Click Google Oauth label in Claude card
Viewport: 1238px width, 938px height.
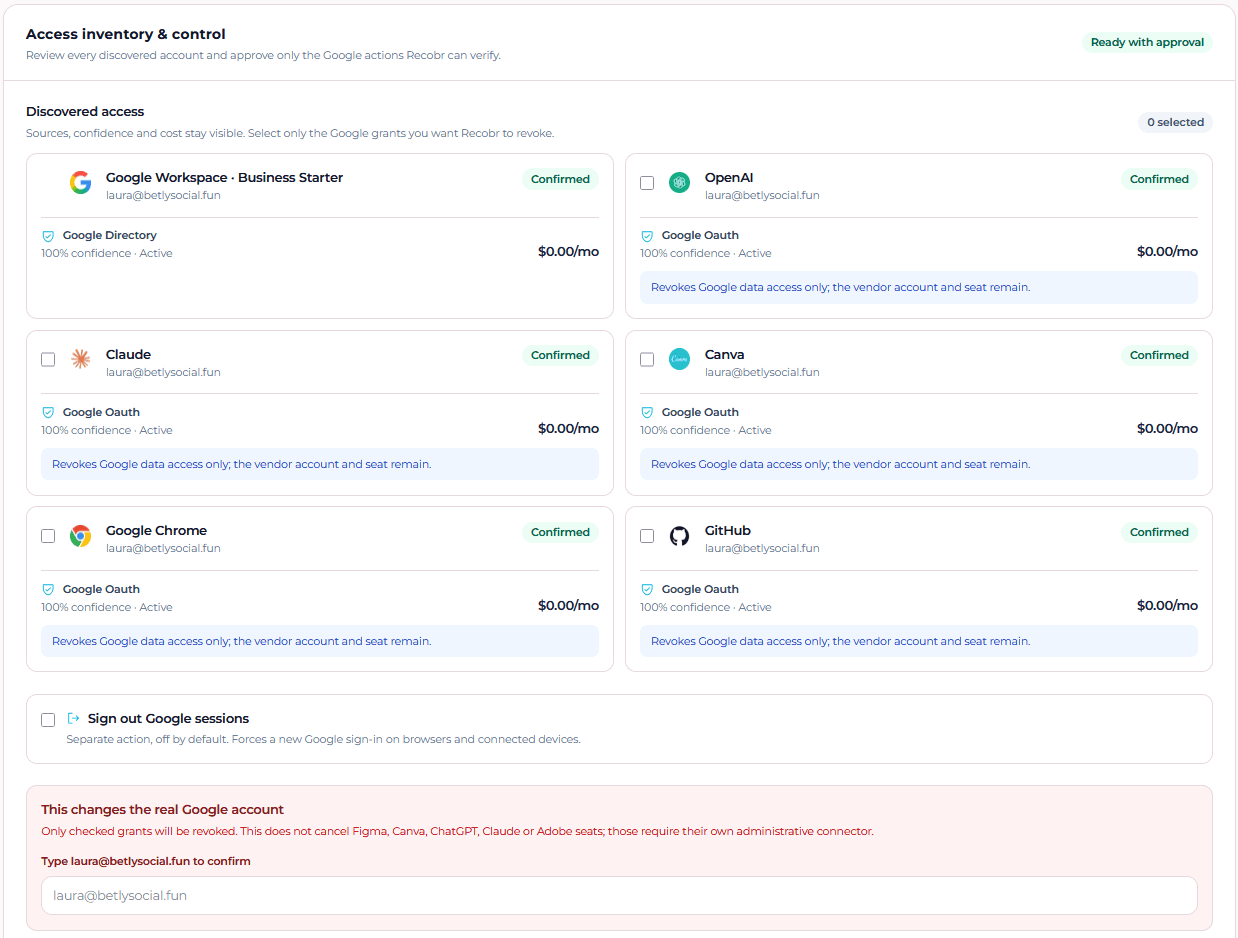(101, 412)
